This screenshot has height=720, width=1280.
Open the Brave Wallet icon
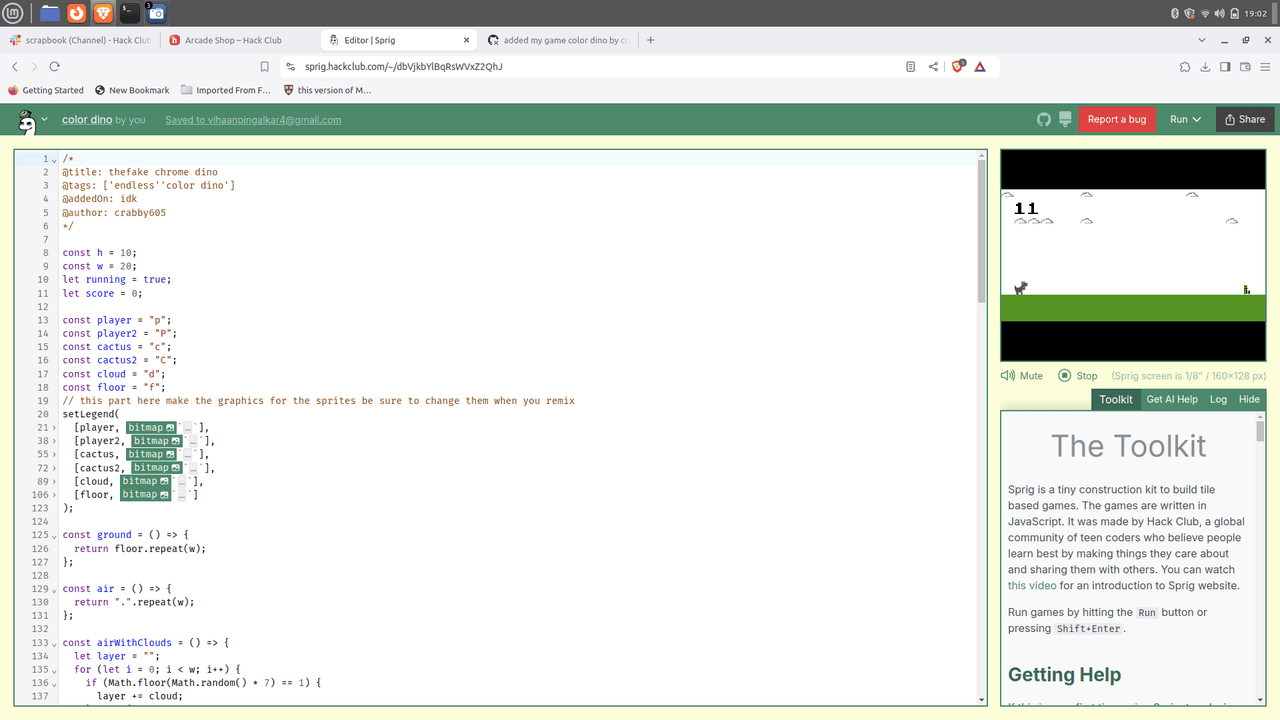(1245, 67)
